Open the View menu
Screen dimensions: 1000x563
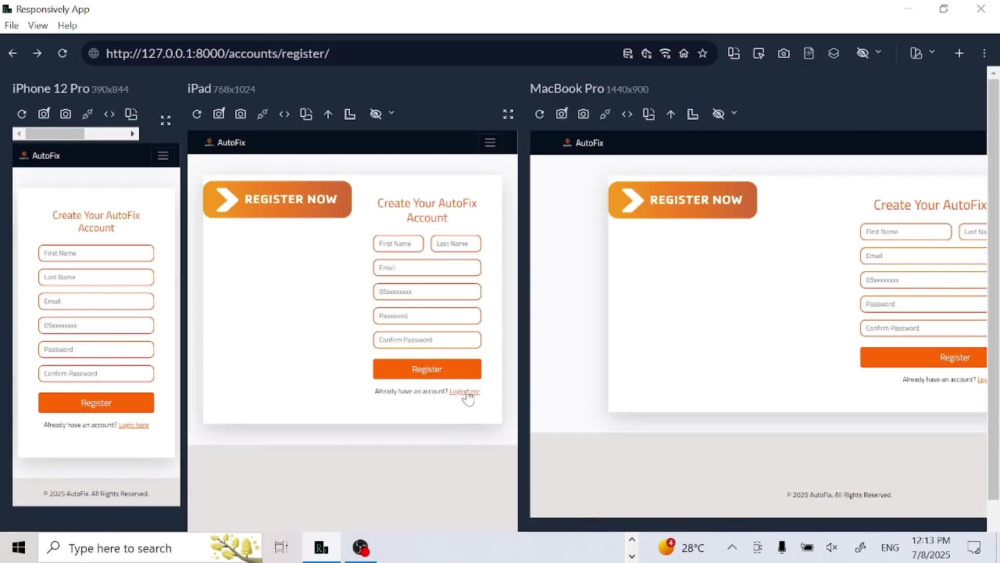tap(38, 26)
